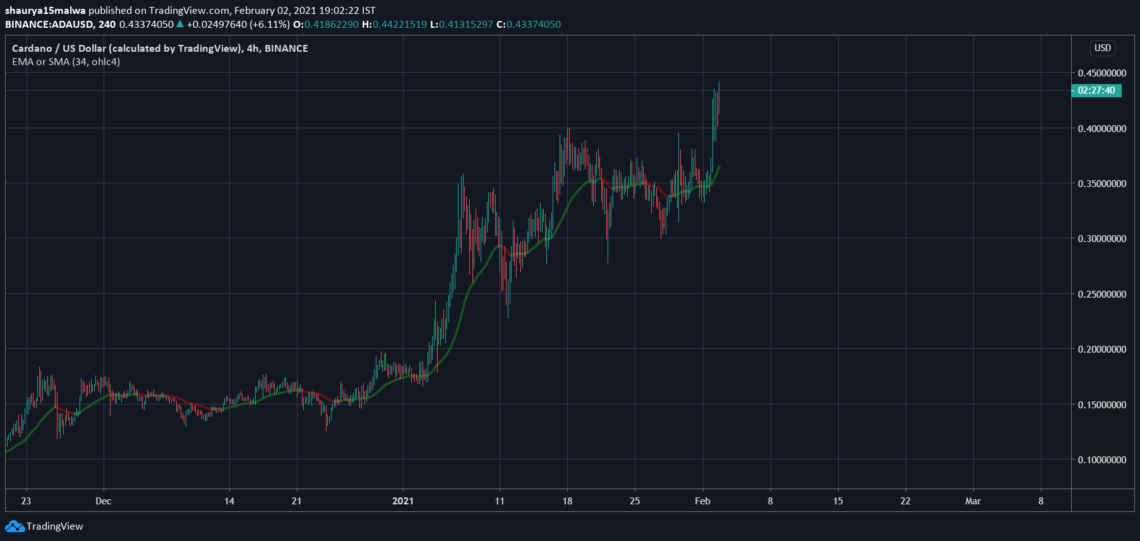This screenshot has height=541, width=1140.
Task: Click the TradingView cloud logo icon
Action: pyautogui.click(x=14, y=526)
